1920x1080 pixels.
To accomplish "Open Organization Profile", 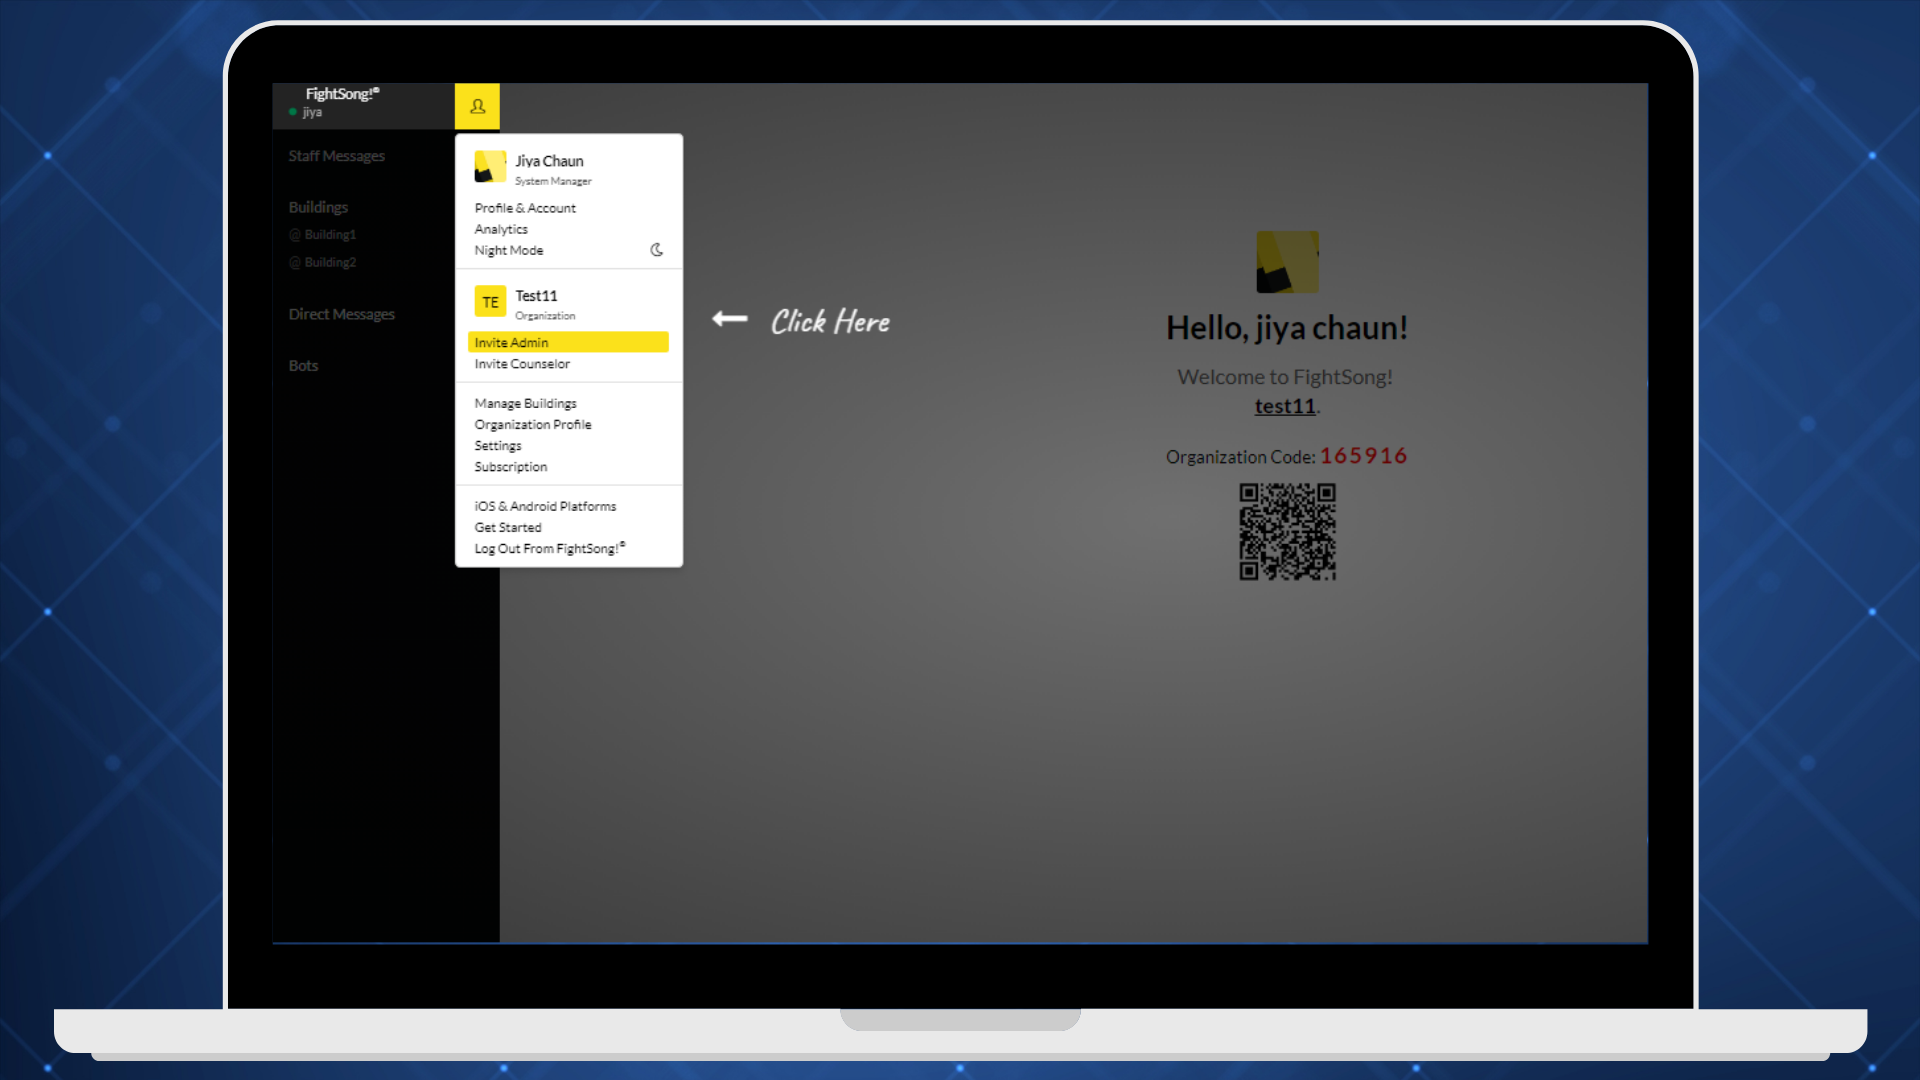I will click(x=533, y=424).
